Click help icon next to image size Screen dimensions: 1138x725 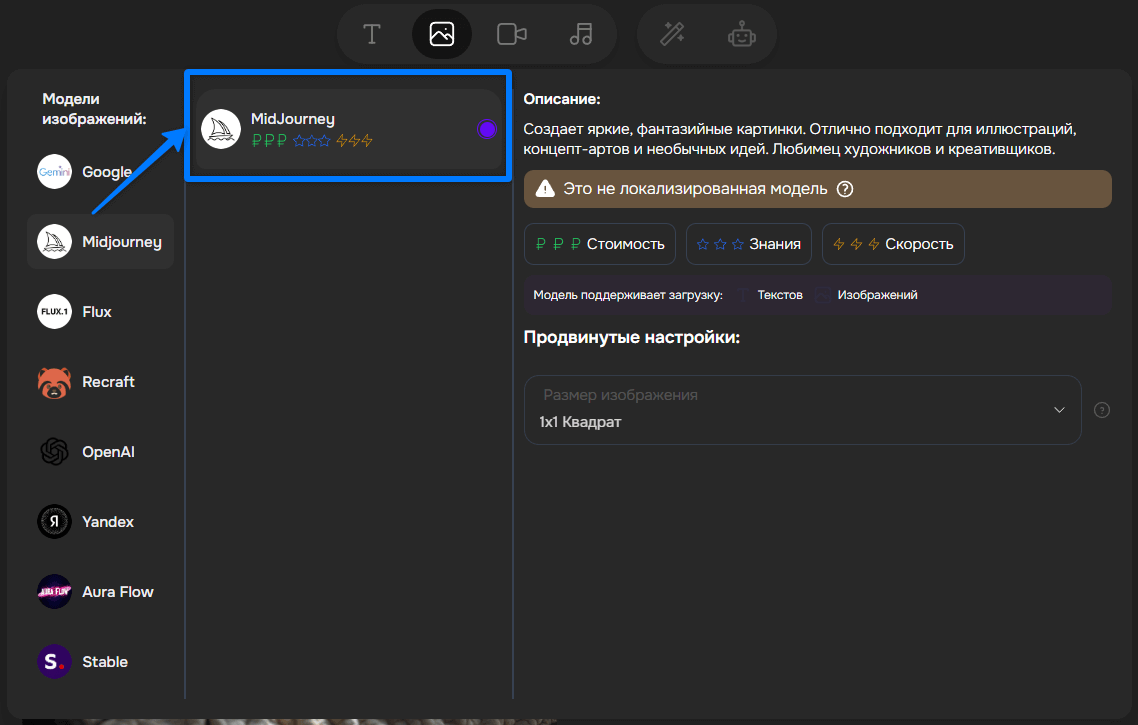[x=1102, y=410]
